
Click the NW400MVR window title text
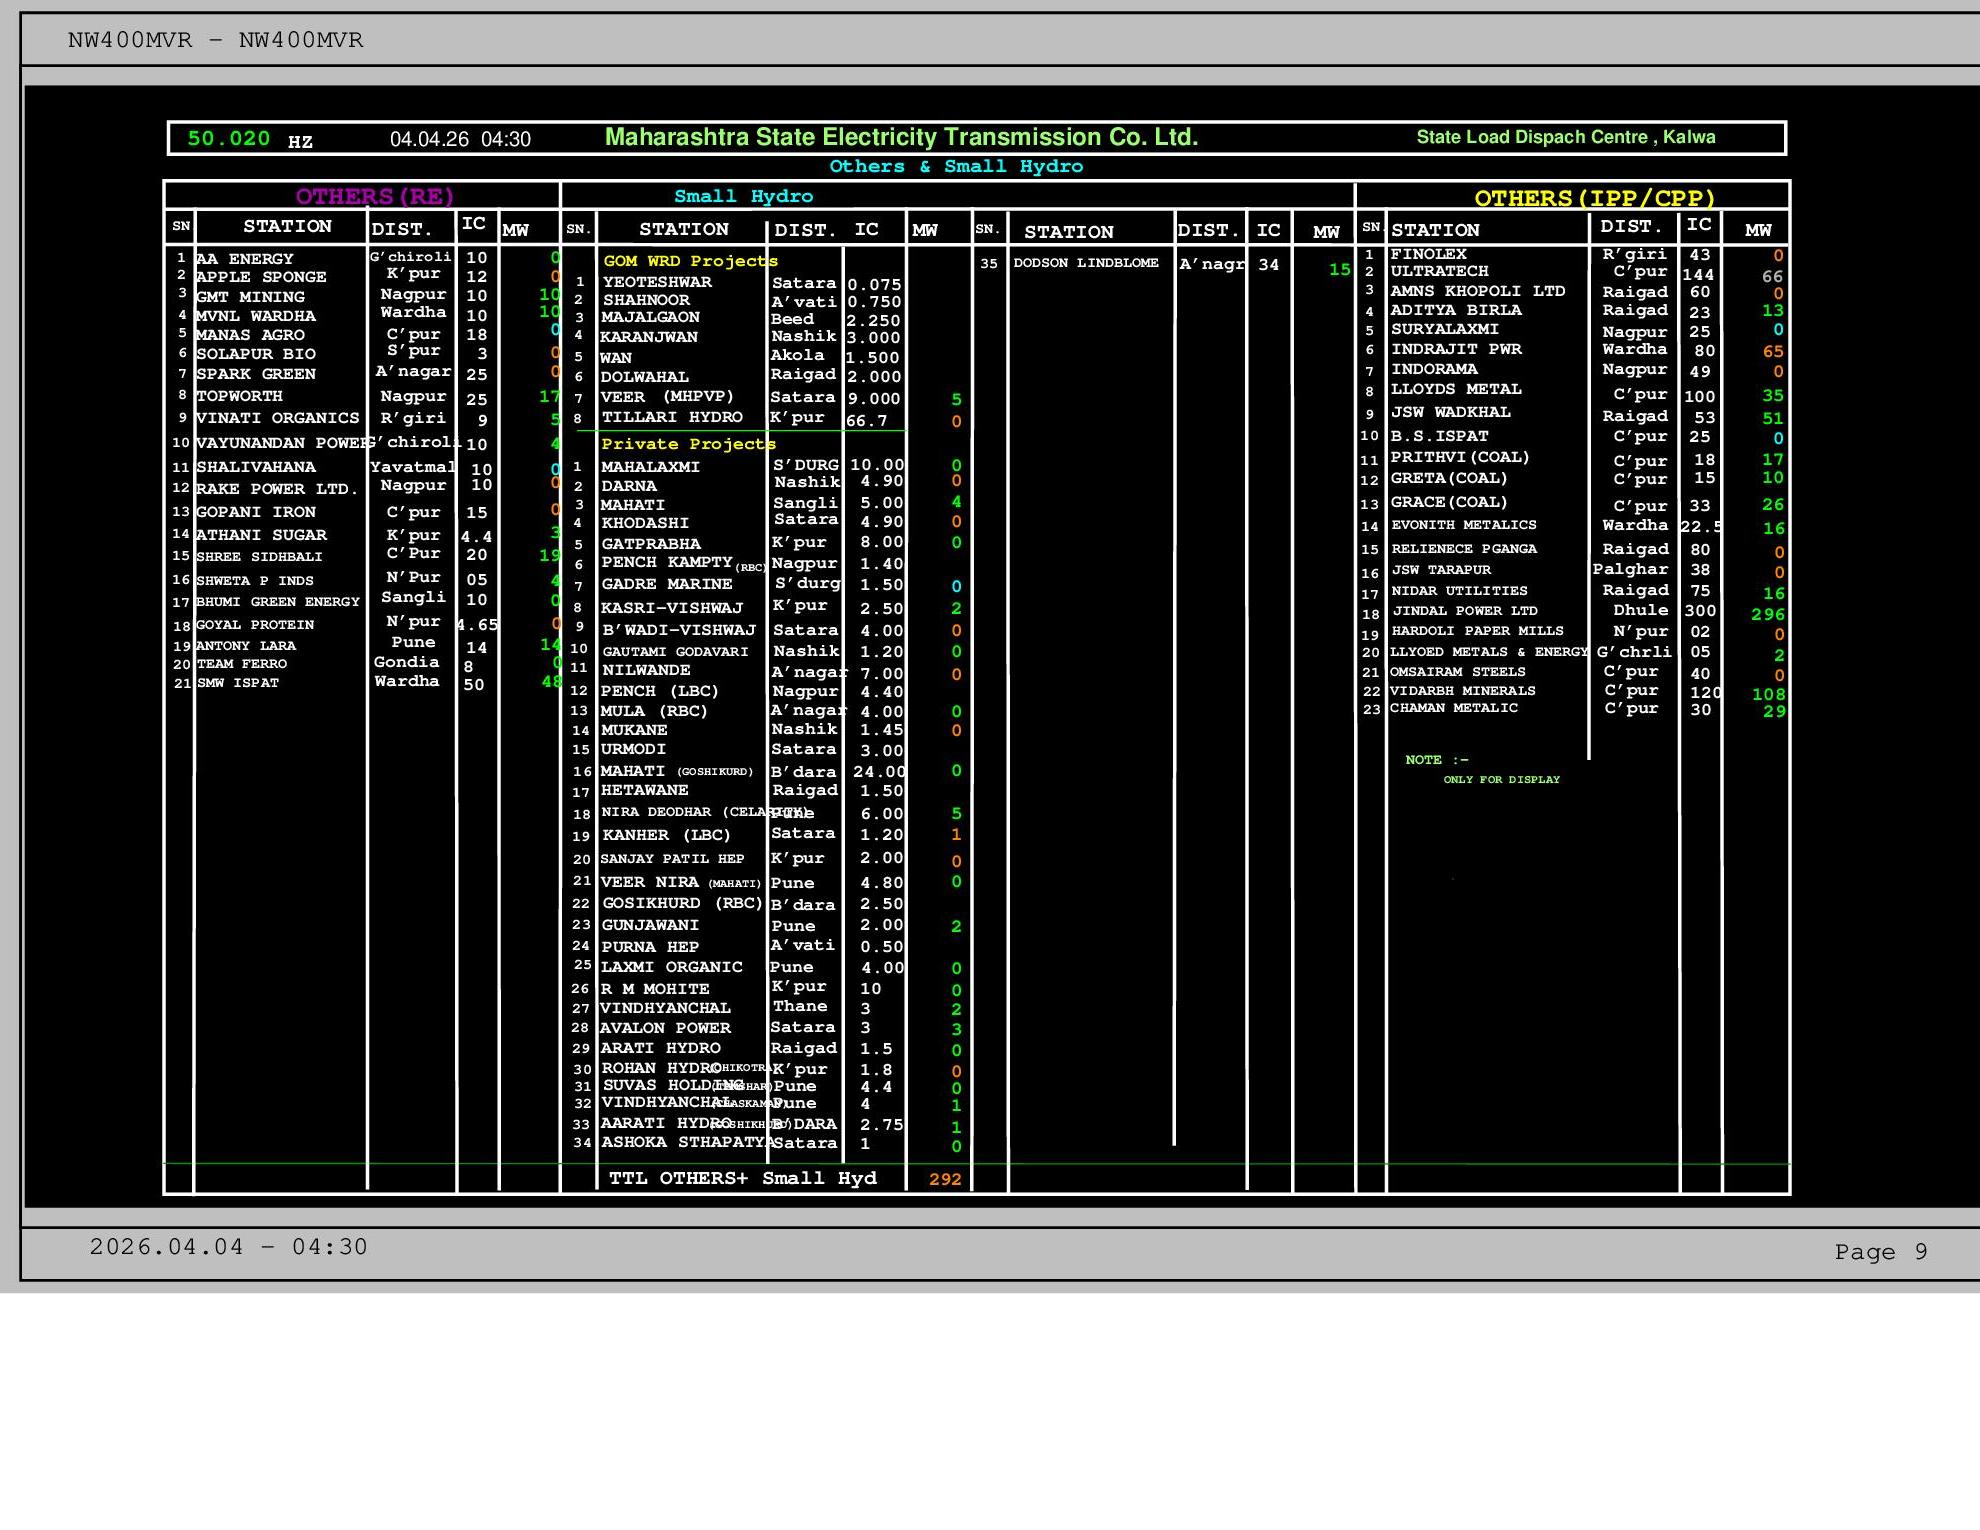coord(215,41)
